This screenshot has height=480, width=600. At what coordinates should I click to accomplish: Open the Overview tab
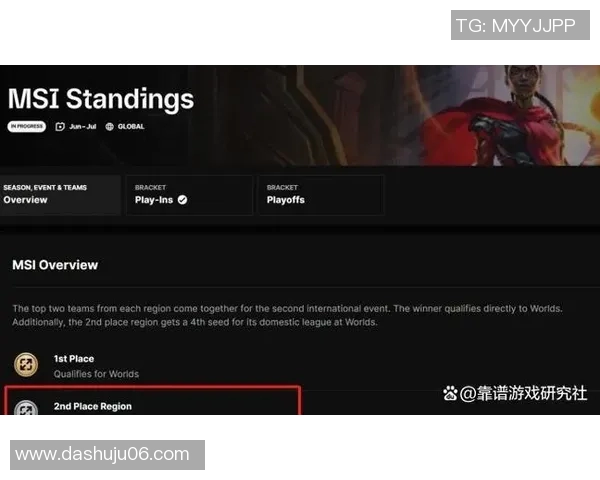(x=60, y=195)
